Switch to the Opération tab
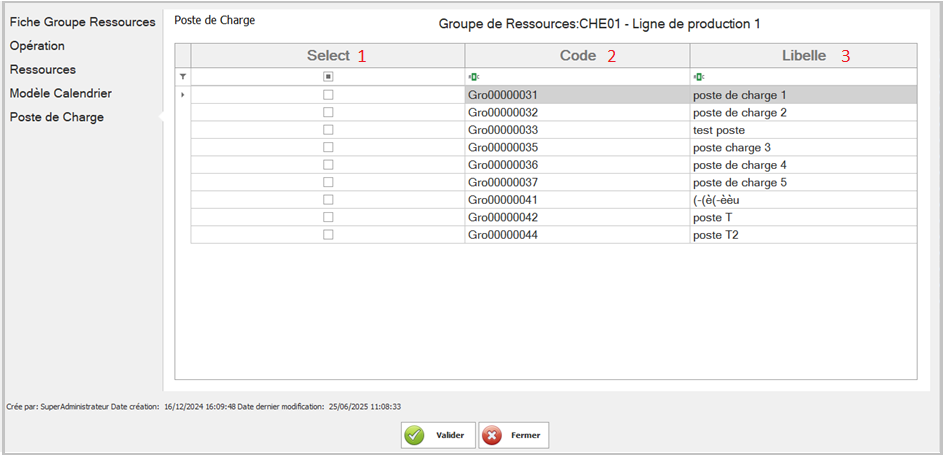The image size is (946, 455). click(x=38, y=46)
